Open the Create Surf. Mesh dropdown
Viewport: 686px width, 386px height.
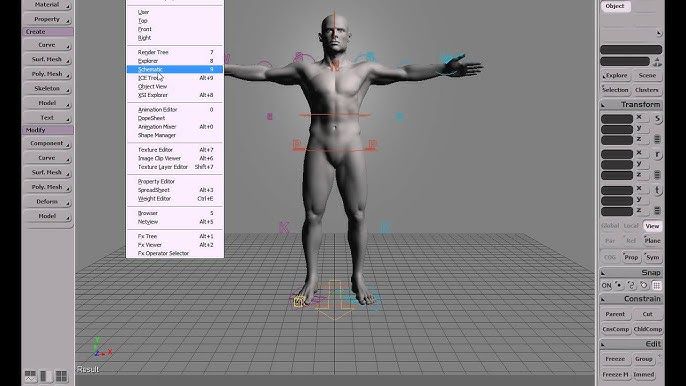[x=47, y=60]
